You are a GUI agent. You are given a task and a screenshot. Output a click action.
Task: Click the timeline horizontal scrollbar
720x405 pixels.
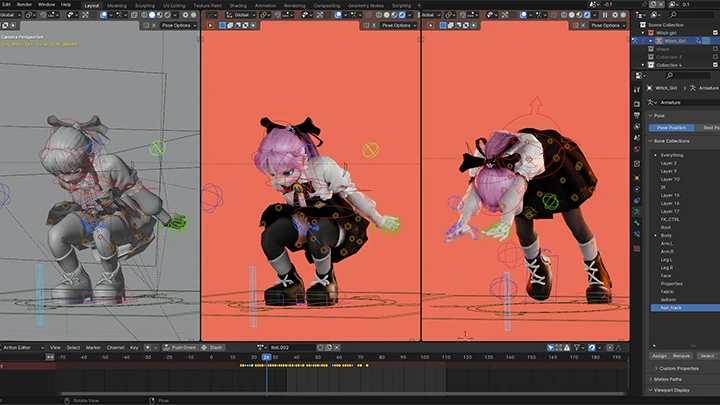click(x=343, y=394)
